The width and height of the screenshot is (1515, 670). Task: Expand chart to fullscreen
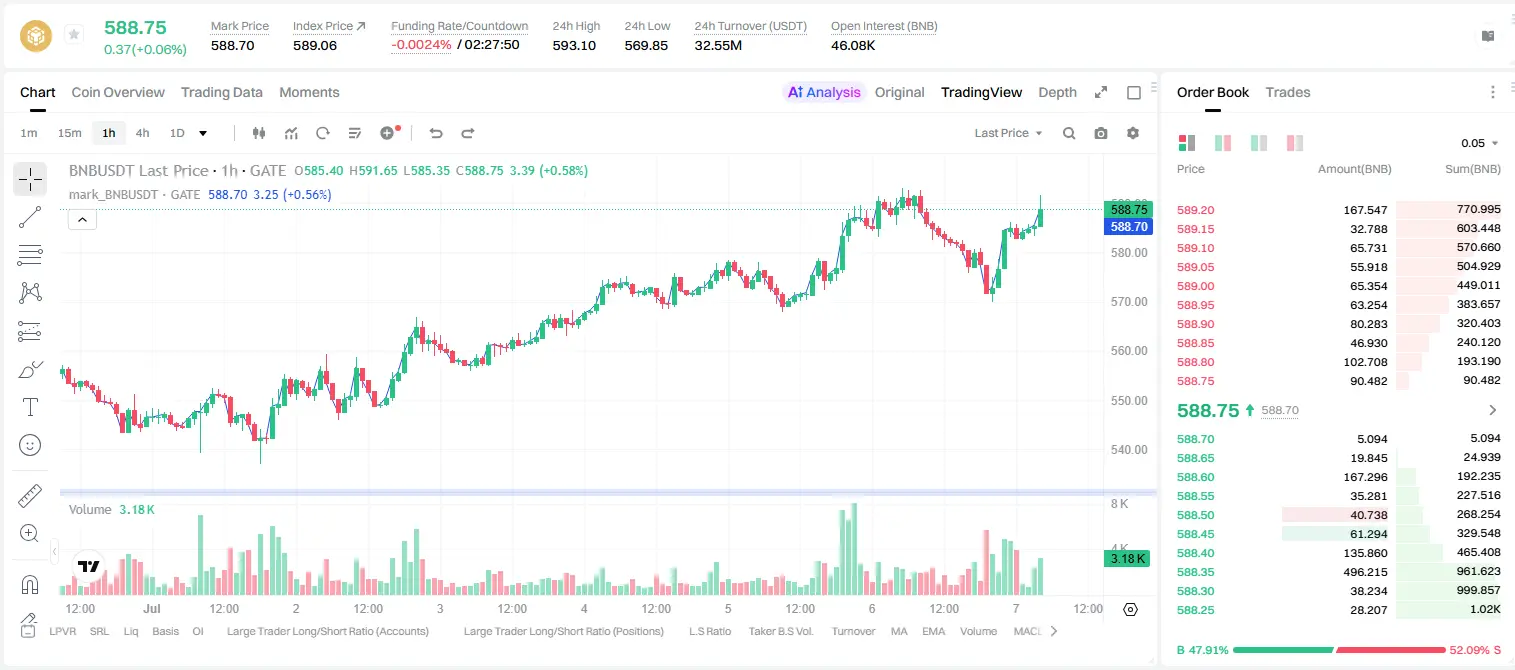coord(1101,92)
